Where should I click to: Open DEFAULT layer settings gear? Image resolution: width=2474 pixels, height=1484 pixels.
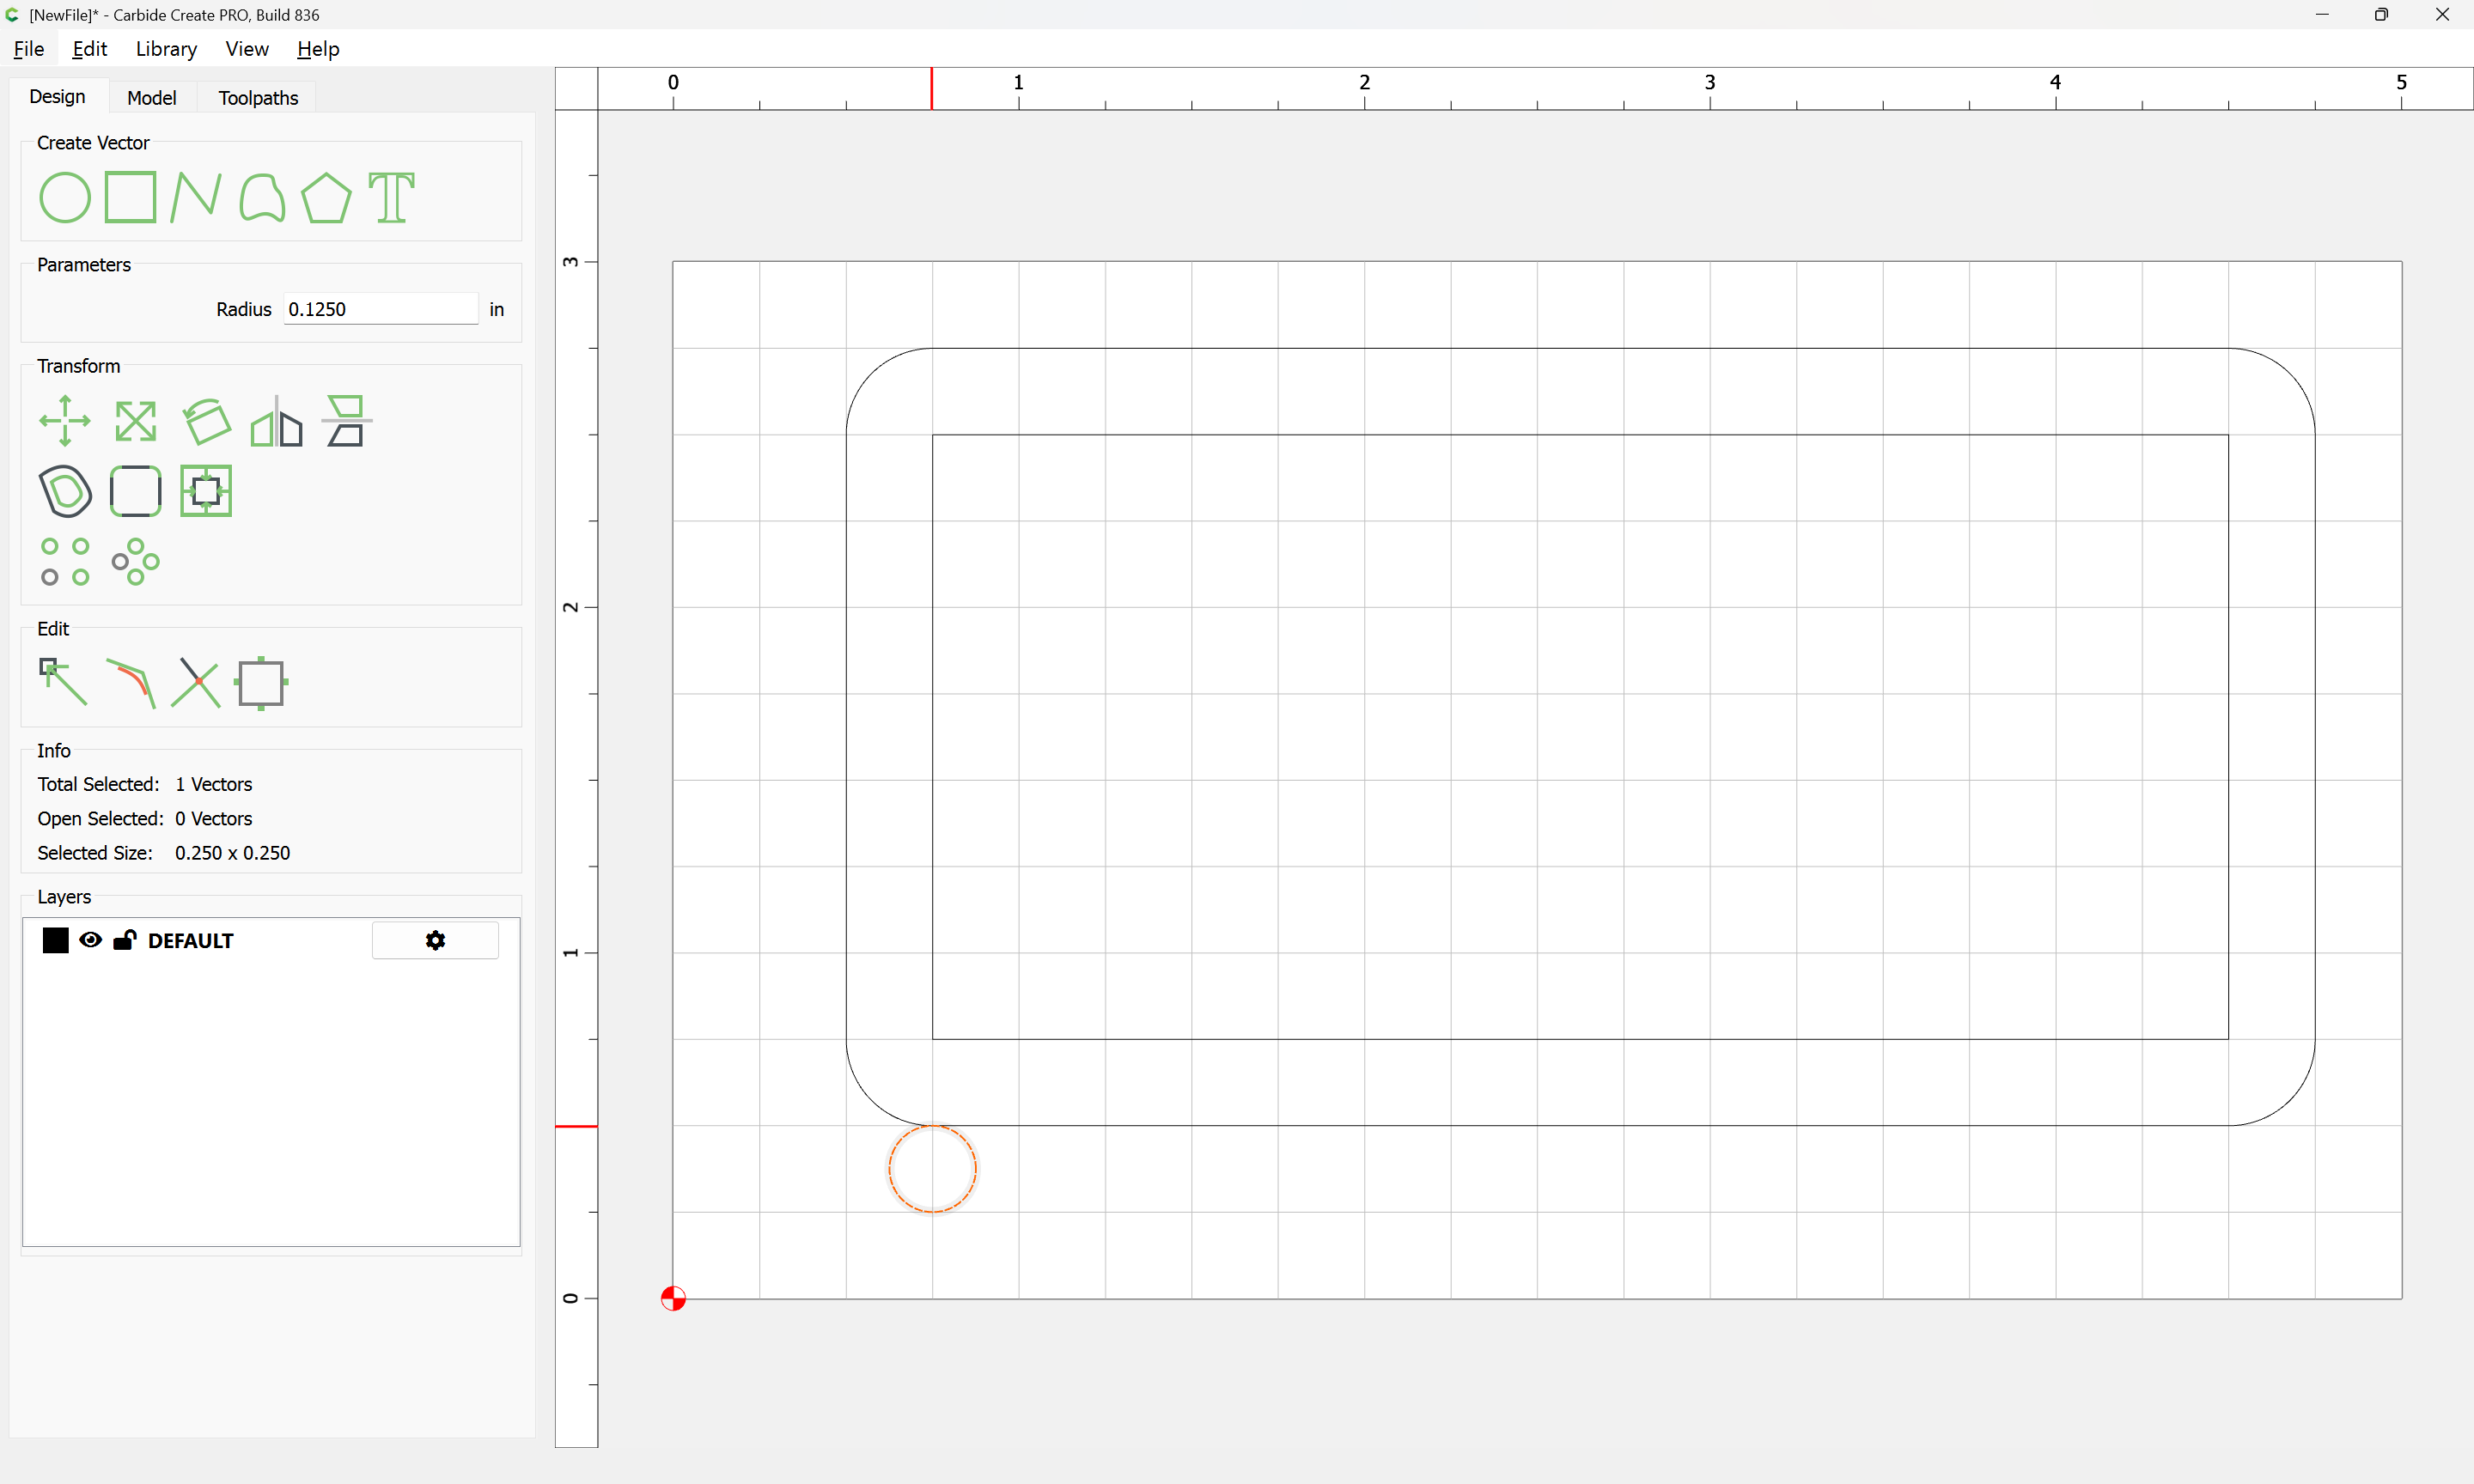pos(435,940)
